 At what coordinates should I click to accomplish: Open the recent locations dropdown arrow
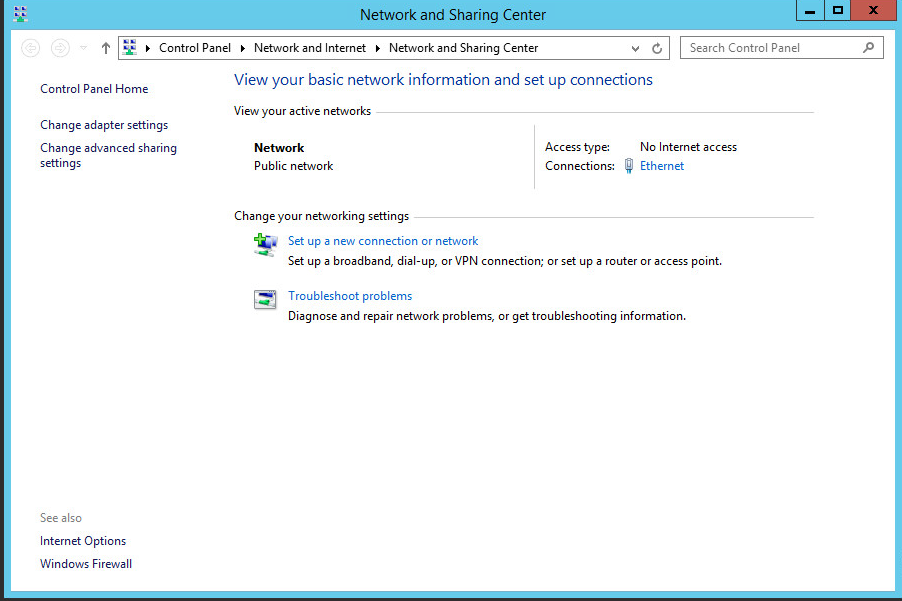tap(83, 48)
